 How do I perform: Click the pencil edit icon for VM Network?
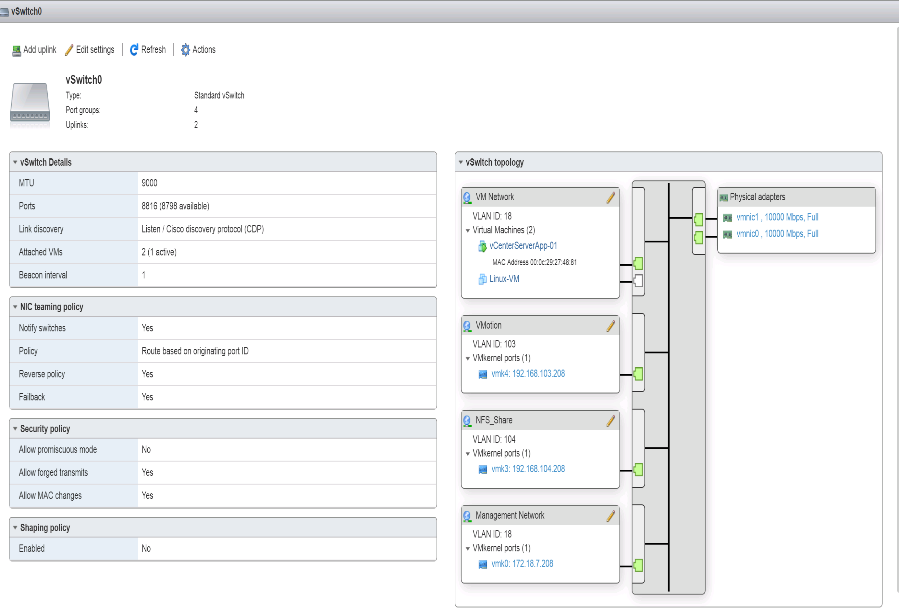pos(610,198)
